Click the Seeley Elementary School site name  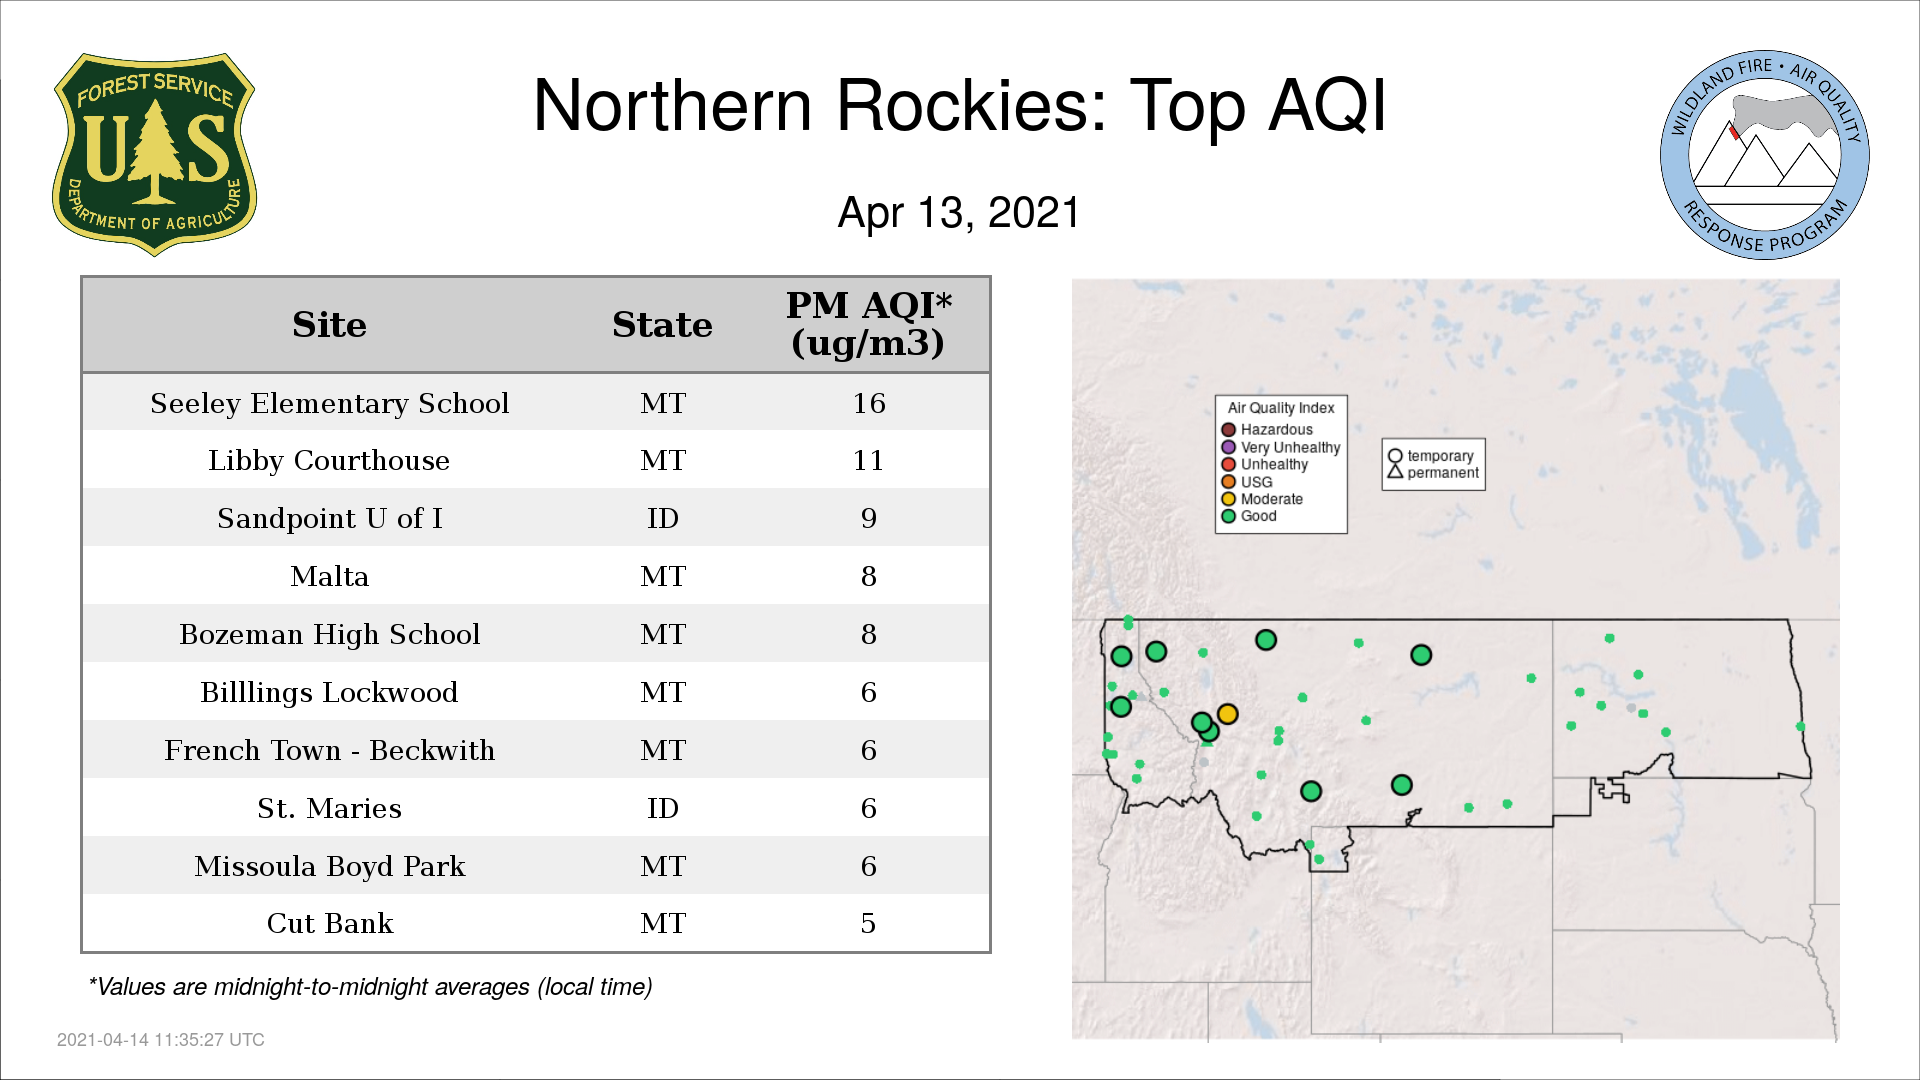pyautogui.click(x=329, y=403)
